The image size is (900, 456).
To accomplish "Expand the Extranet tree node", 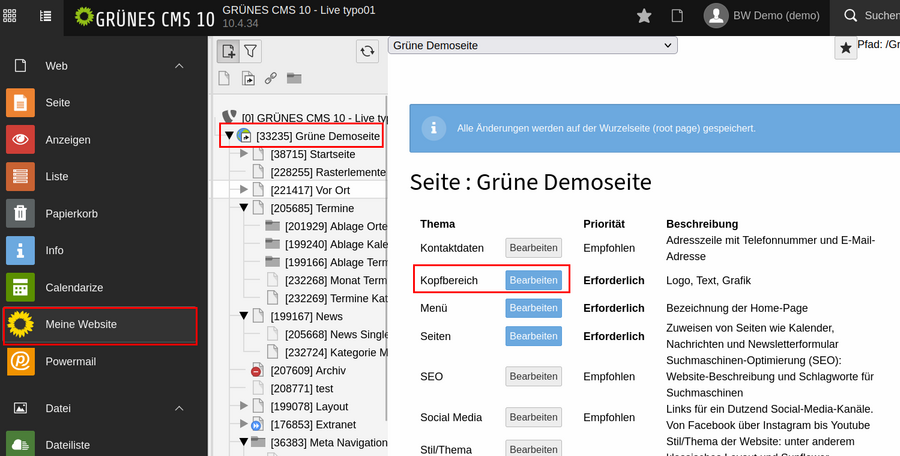I will click(x=244, y=424).
